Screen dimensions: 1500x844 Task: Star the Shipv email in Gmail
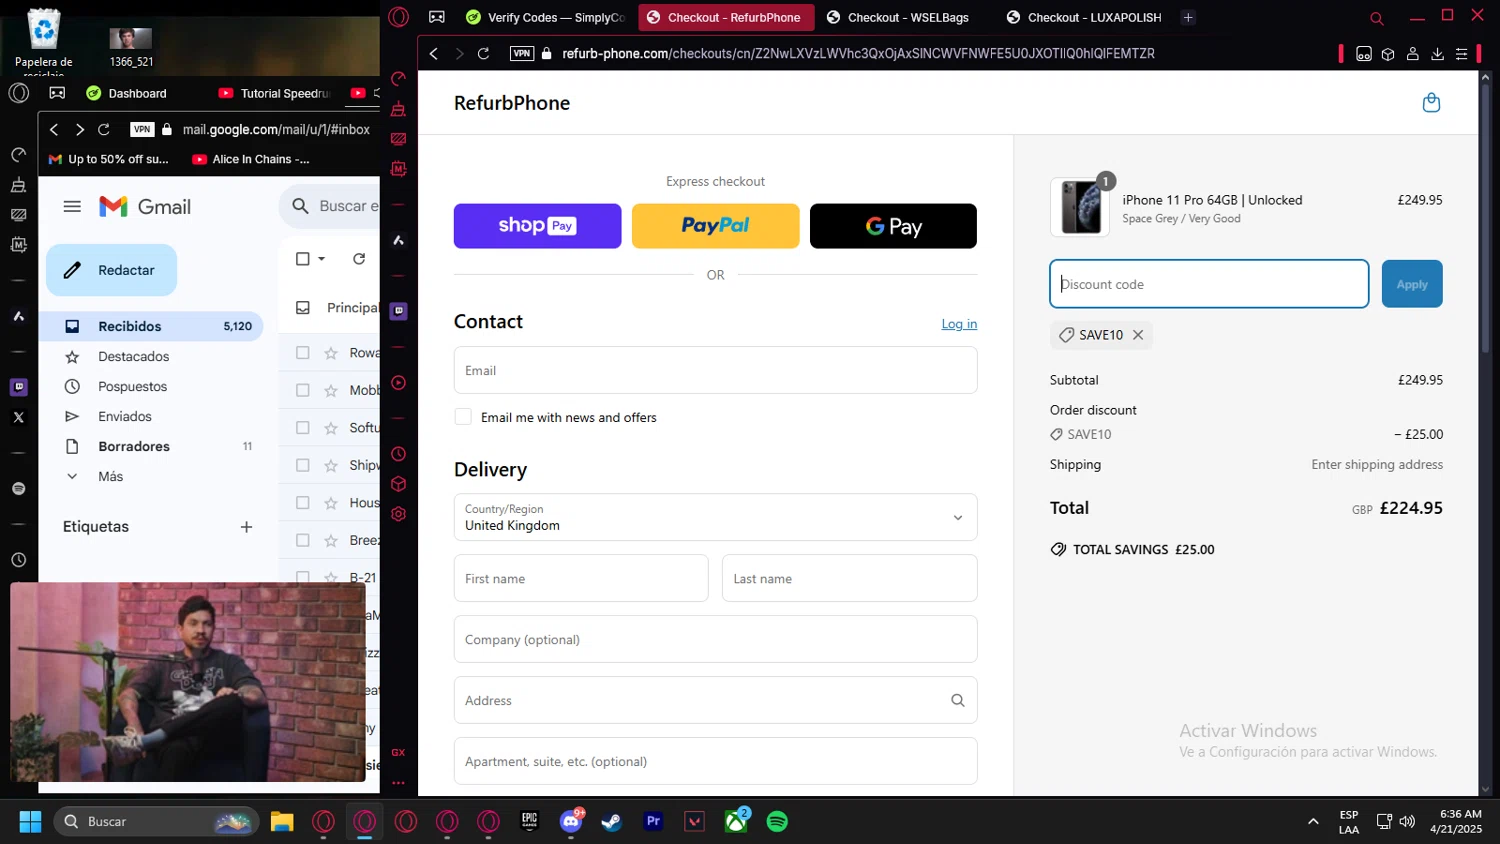coord(331,465)
